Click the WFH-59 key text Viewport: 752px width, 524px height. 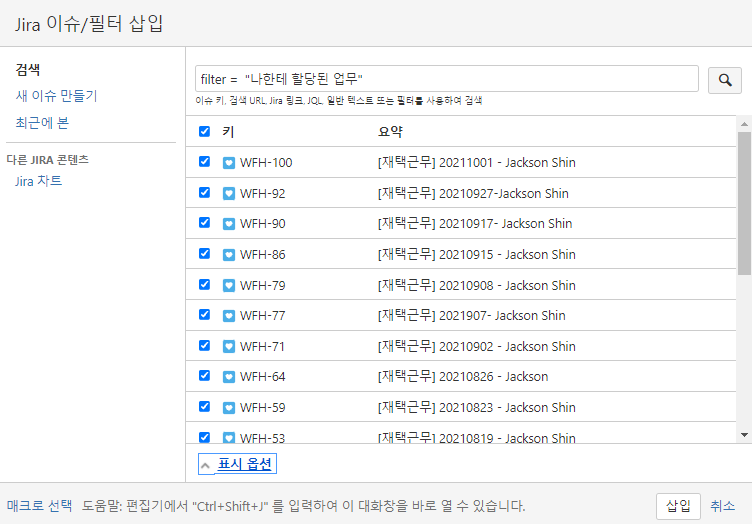pos(263,408)
